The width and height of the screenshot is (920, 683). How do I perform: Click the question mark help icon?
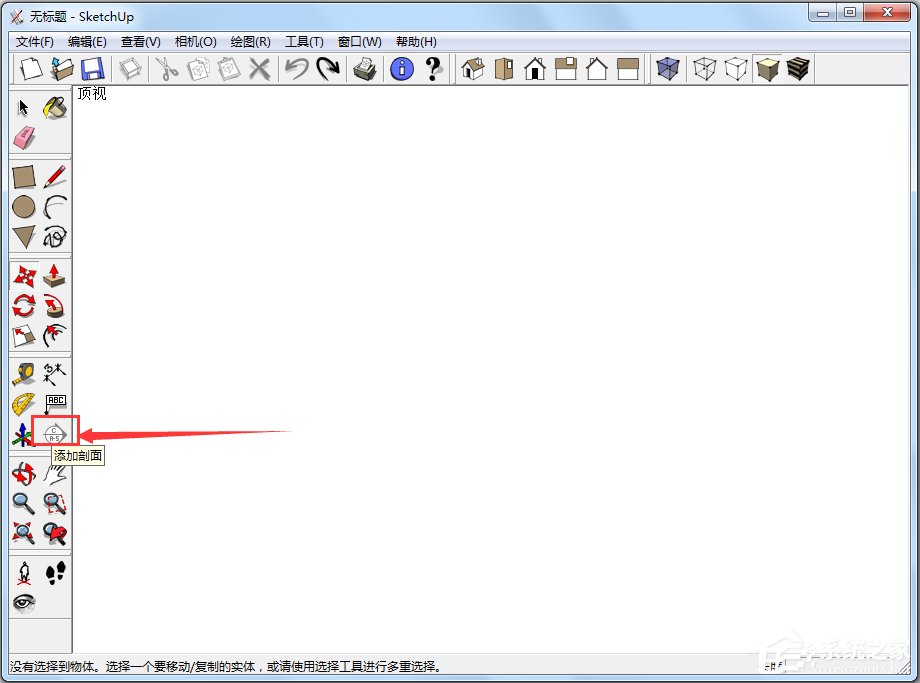click(433, 69)
